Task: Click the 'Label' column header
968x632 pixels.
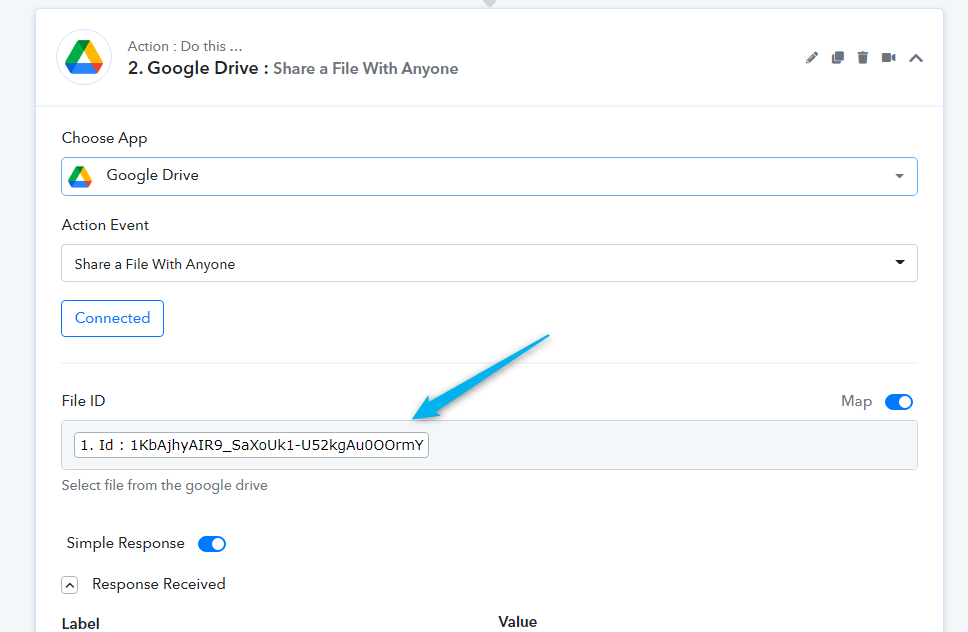Action: (x=80, y=624)
